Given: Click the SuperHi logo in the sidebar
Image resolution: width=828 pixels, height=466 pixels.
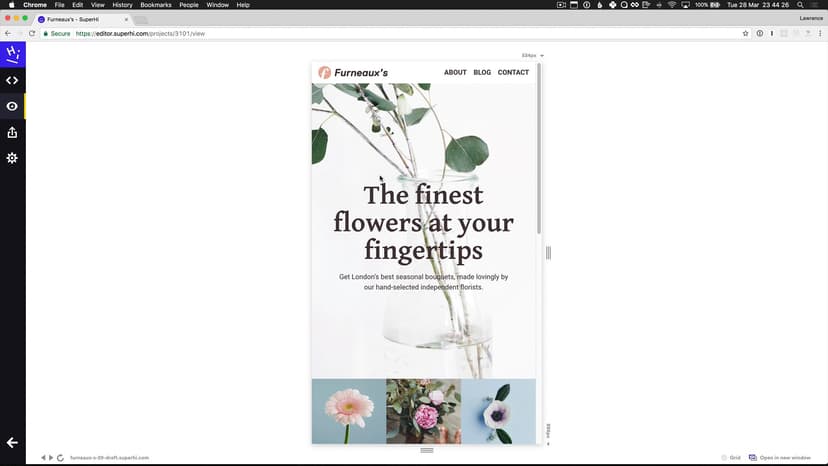Looking at the screenshot, I should [x=12, y=54].
